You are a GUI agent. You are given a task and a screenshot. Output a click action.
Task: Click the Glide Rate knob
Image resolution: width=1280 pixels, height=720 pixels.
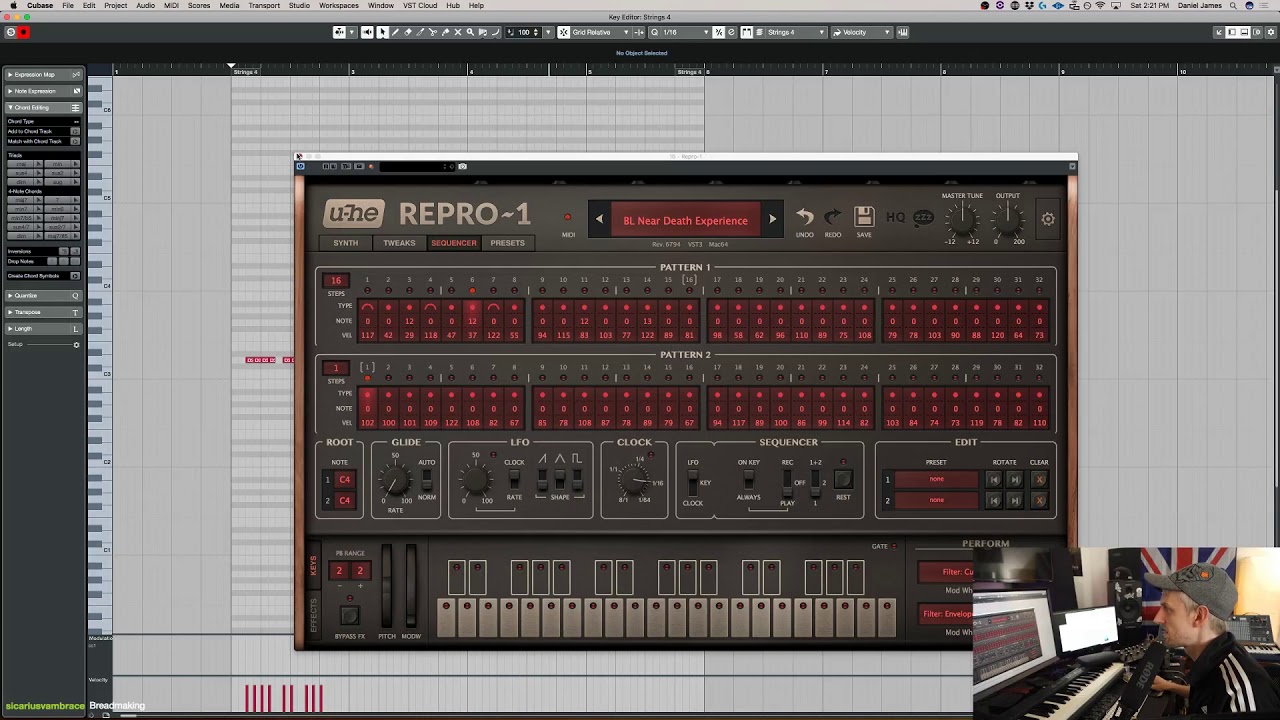pyautogui.click(x=395, y=480)
